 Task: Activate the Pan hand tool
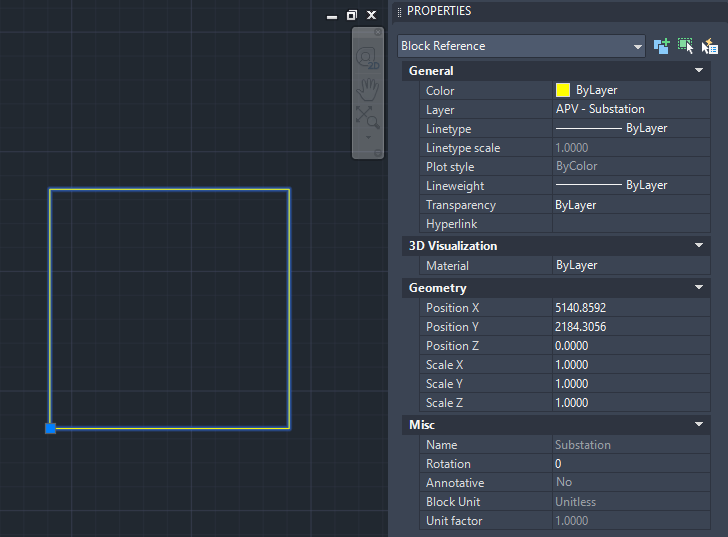368,89
